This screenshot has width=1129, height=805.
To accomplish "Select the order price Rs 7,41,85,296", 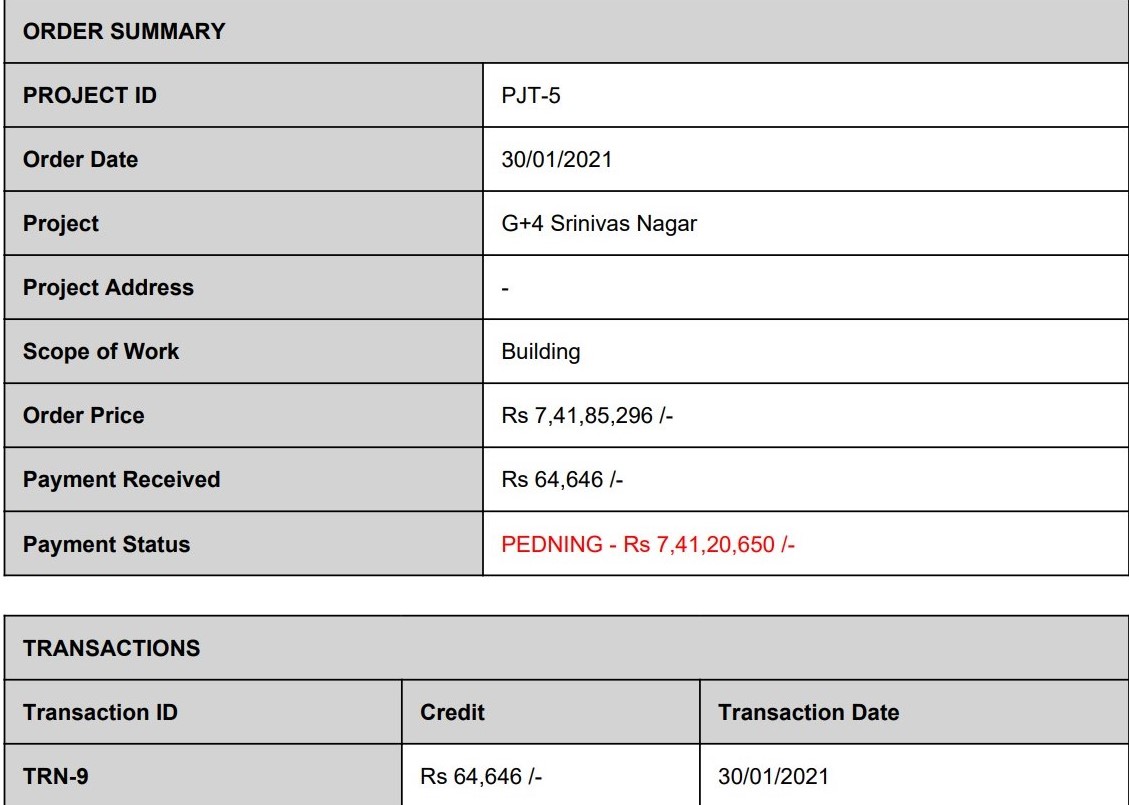I will coord(587,415).
